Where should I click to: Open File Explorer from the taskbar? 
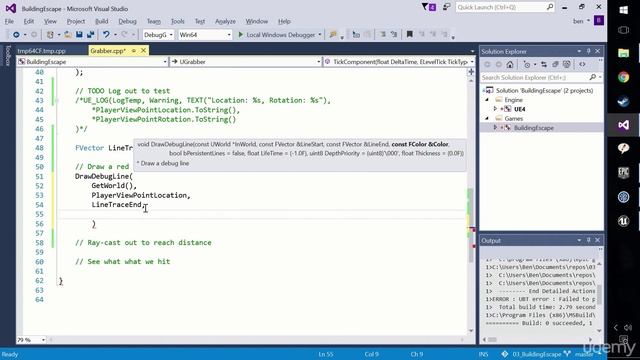(623, 53)
